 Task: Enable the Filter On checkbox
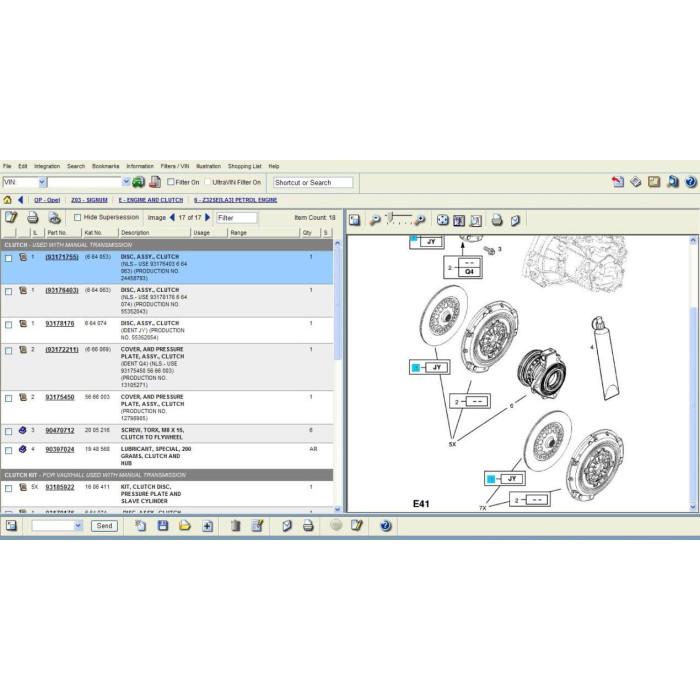tap(171, 182)
